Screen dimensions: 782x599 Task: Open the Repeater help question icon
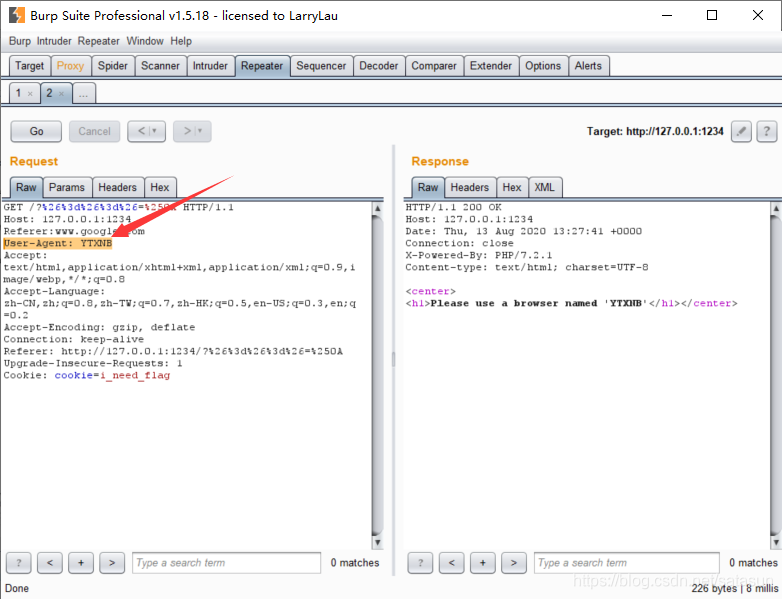[x=767, y=132]
